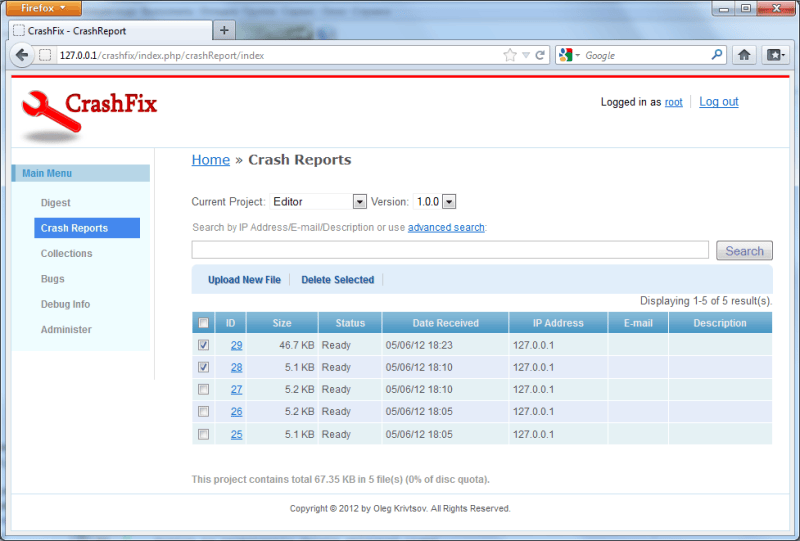The width and height of the screenshot is (800, 541).
Task: Expand the Version dropdown
Action: 448,202
